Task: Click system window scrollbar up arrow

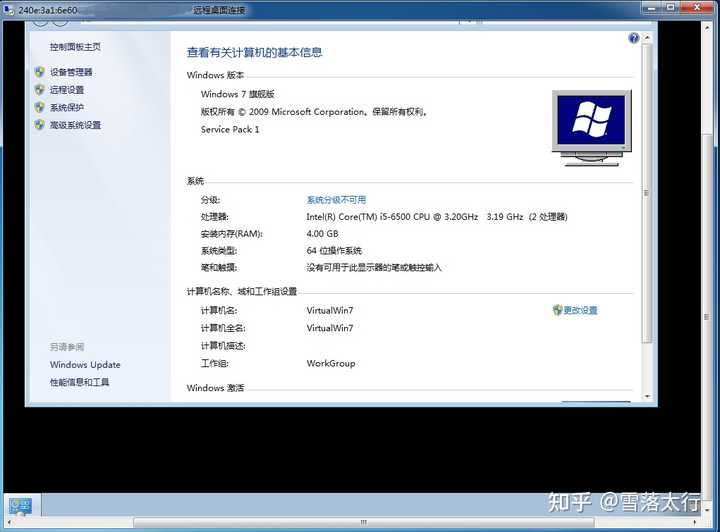Action: 647,38
